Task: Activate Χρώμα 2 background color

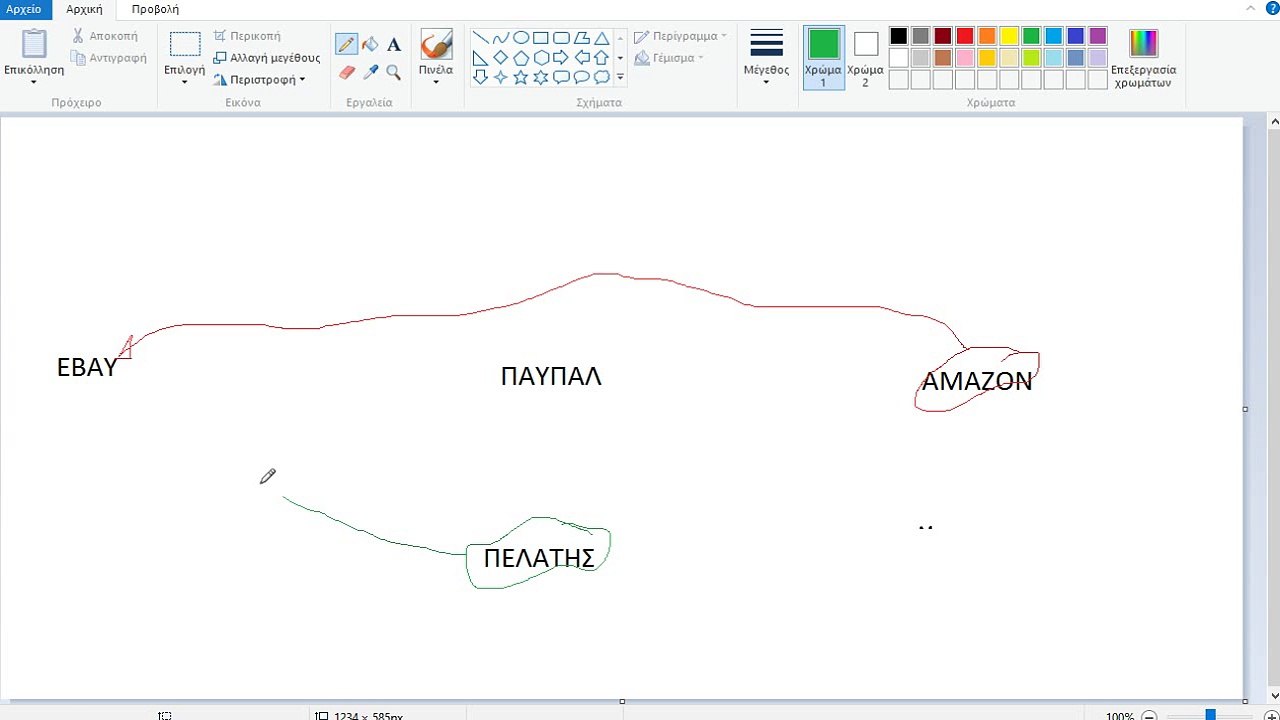Action: [866, 57]
